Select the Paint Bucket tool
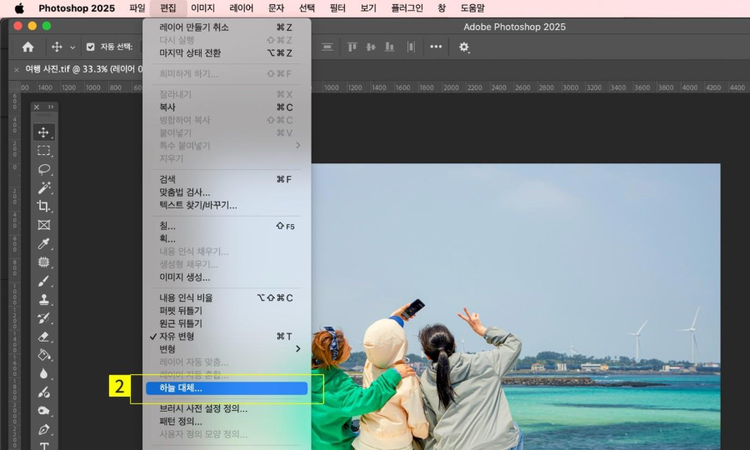This screenshot has height=450, width=750. click(x=44, y=355)
